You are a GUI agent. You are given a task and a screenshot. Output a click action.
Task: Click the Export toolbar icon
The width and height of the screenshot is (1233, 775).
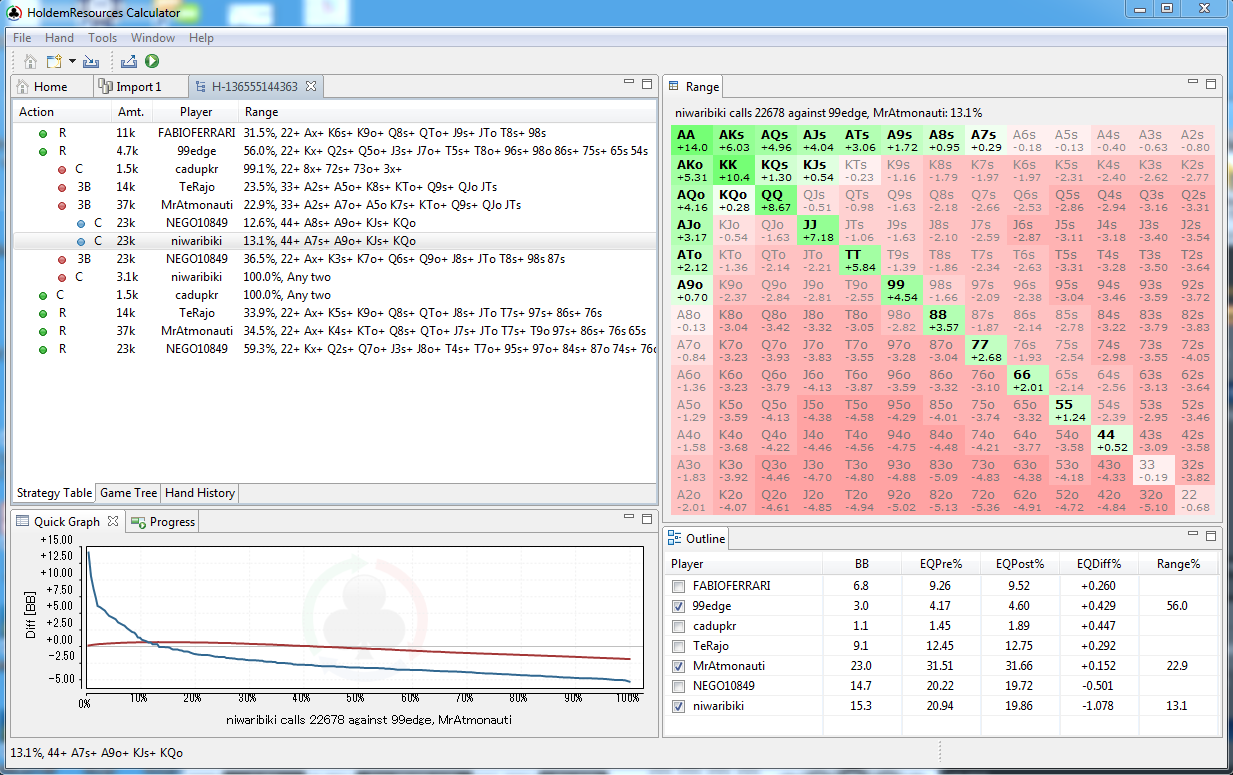pyautogui.click(x=128, y=62)
